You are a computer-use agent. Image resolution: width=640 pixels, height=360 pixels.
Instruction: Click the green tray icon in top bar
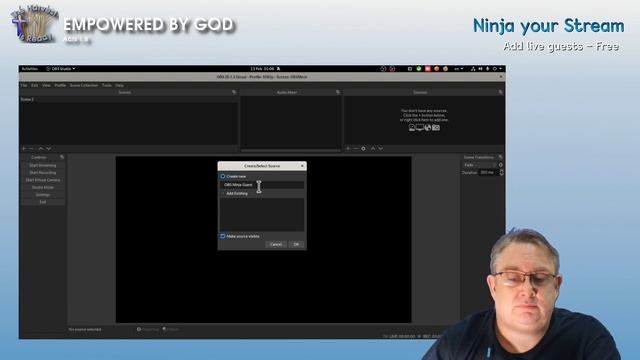pos(419,69)
